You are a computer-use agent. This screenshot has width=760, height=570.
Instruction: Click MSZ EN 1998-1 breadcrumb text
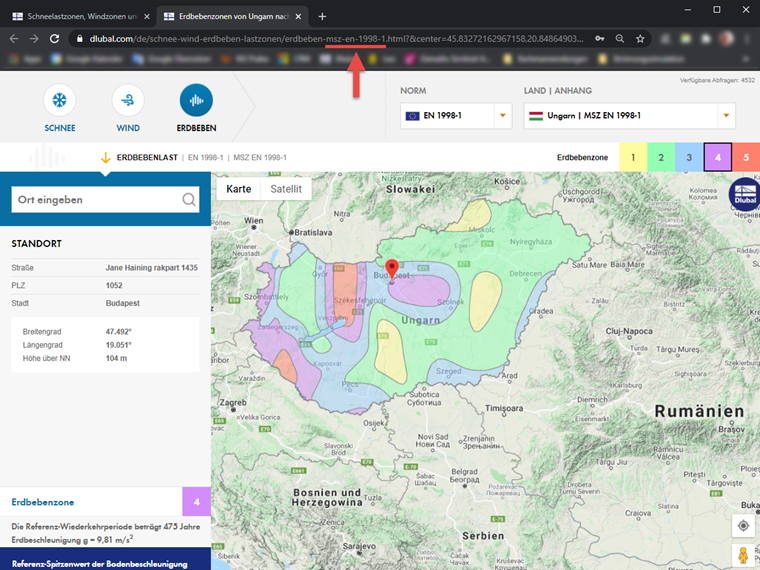coord(260,158)
